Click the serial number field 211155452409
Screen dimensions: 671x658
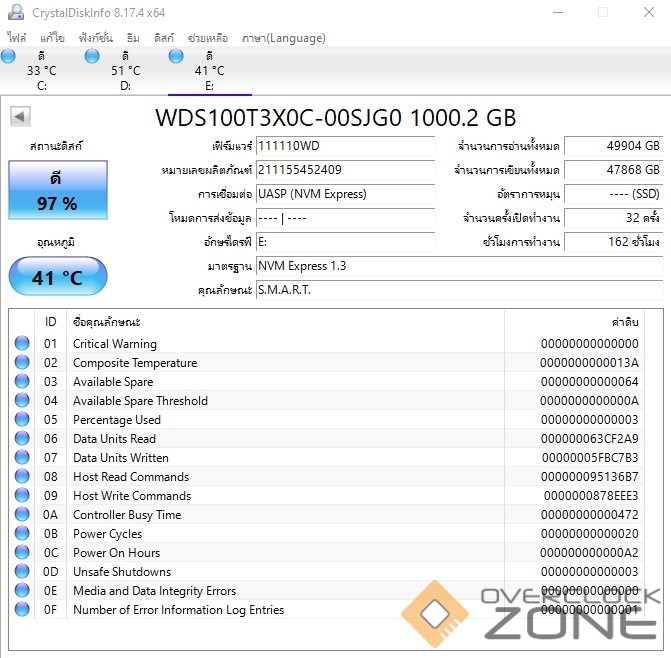coord(345,170)
